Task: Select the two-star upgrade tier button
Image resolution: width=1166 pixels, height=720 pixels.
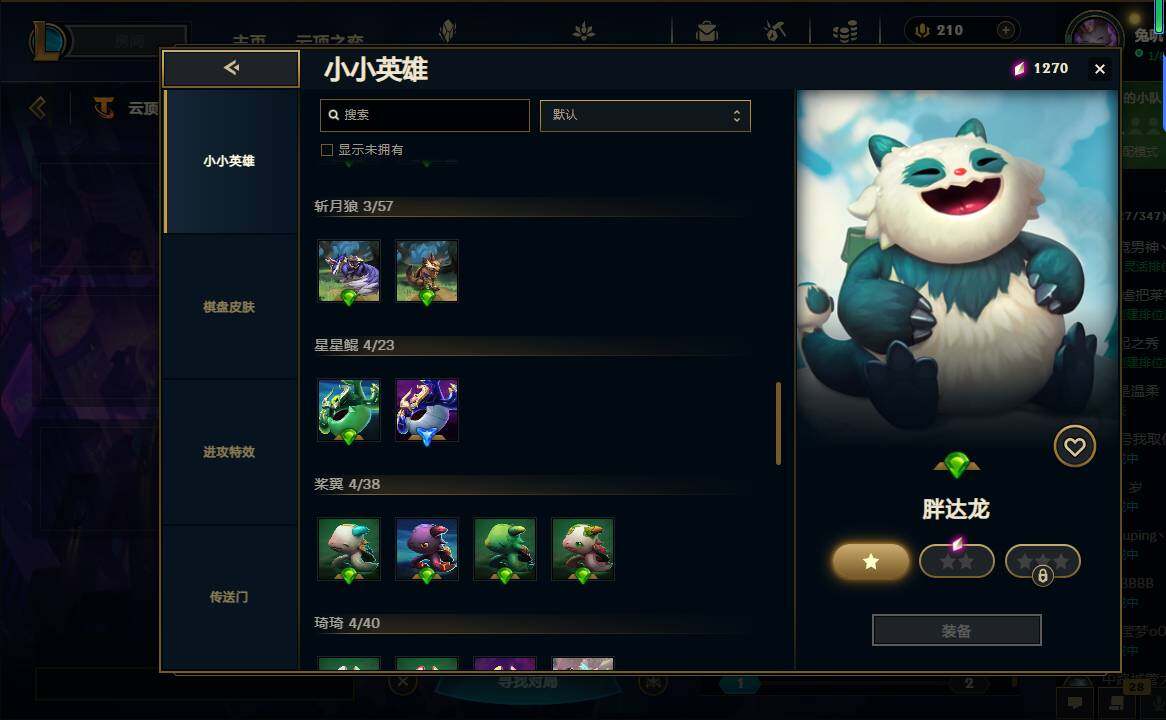Action: coord(956,561)
